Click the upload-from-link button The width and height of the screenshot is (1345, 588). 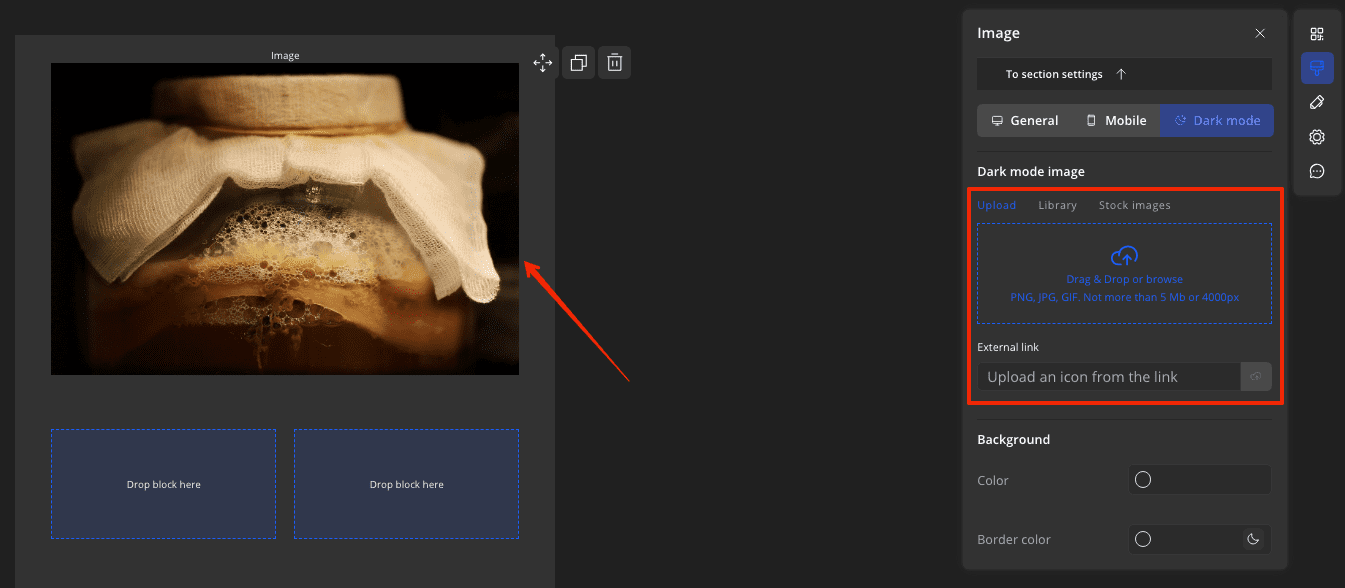coord(1256,377)
